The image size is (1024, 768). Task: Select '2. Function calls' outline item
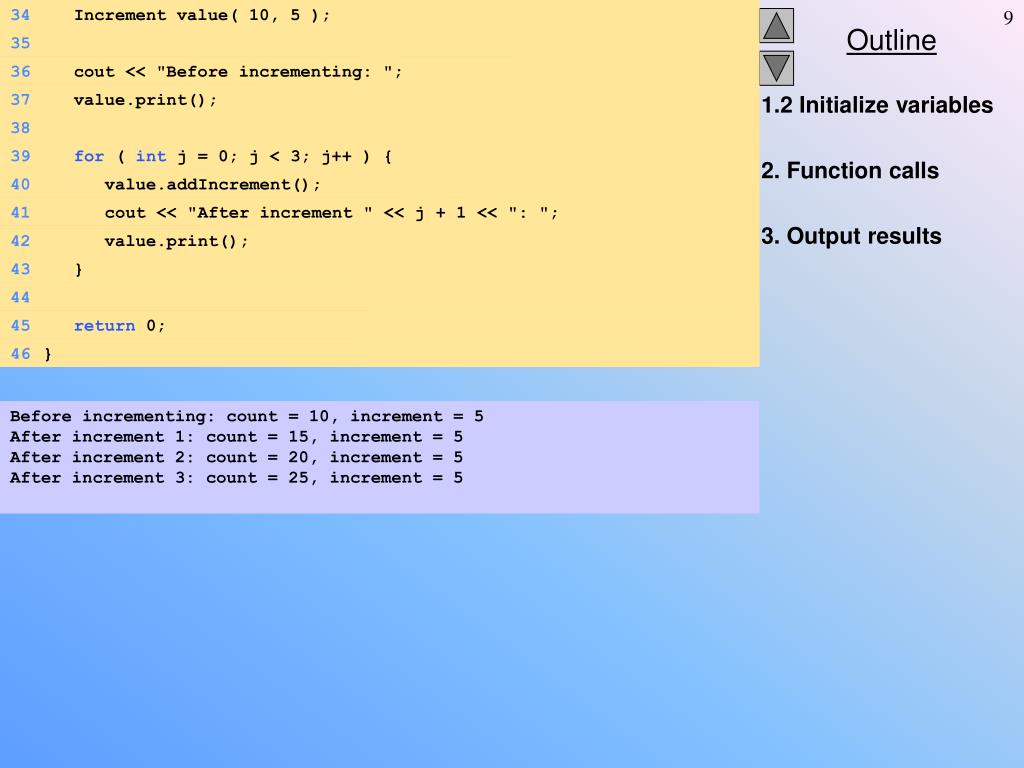tap(850, 170)
